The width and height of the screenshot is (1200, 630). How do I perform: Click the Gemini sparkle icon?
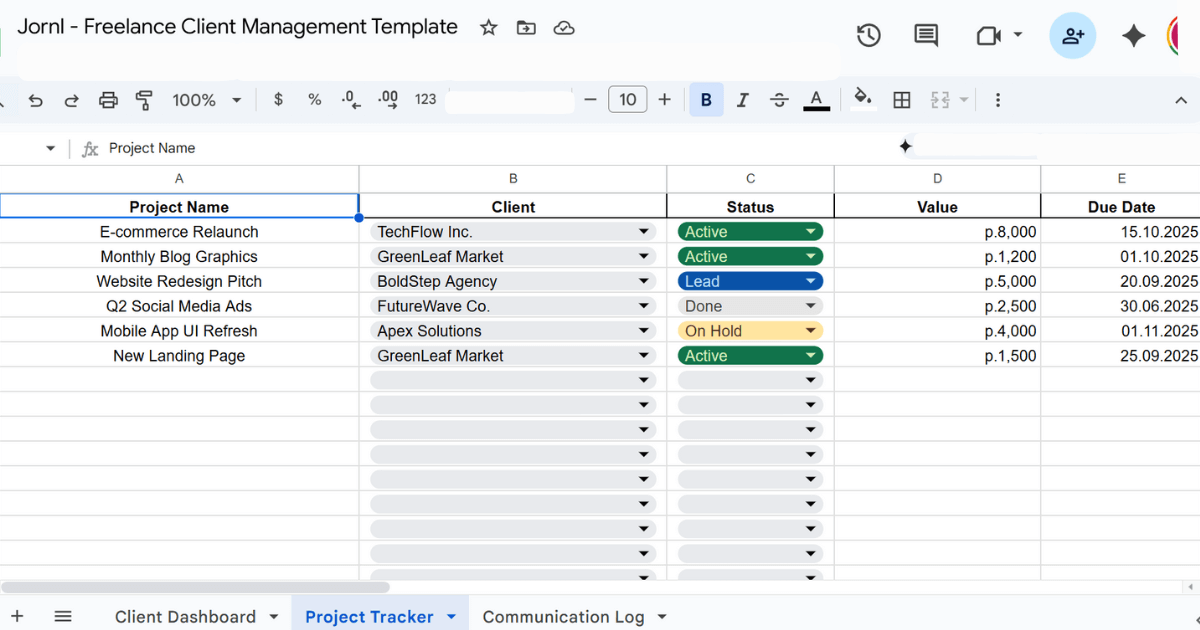tap(1133, 36)
